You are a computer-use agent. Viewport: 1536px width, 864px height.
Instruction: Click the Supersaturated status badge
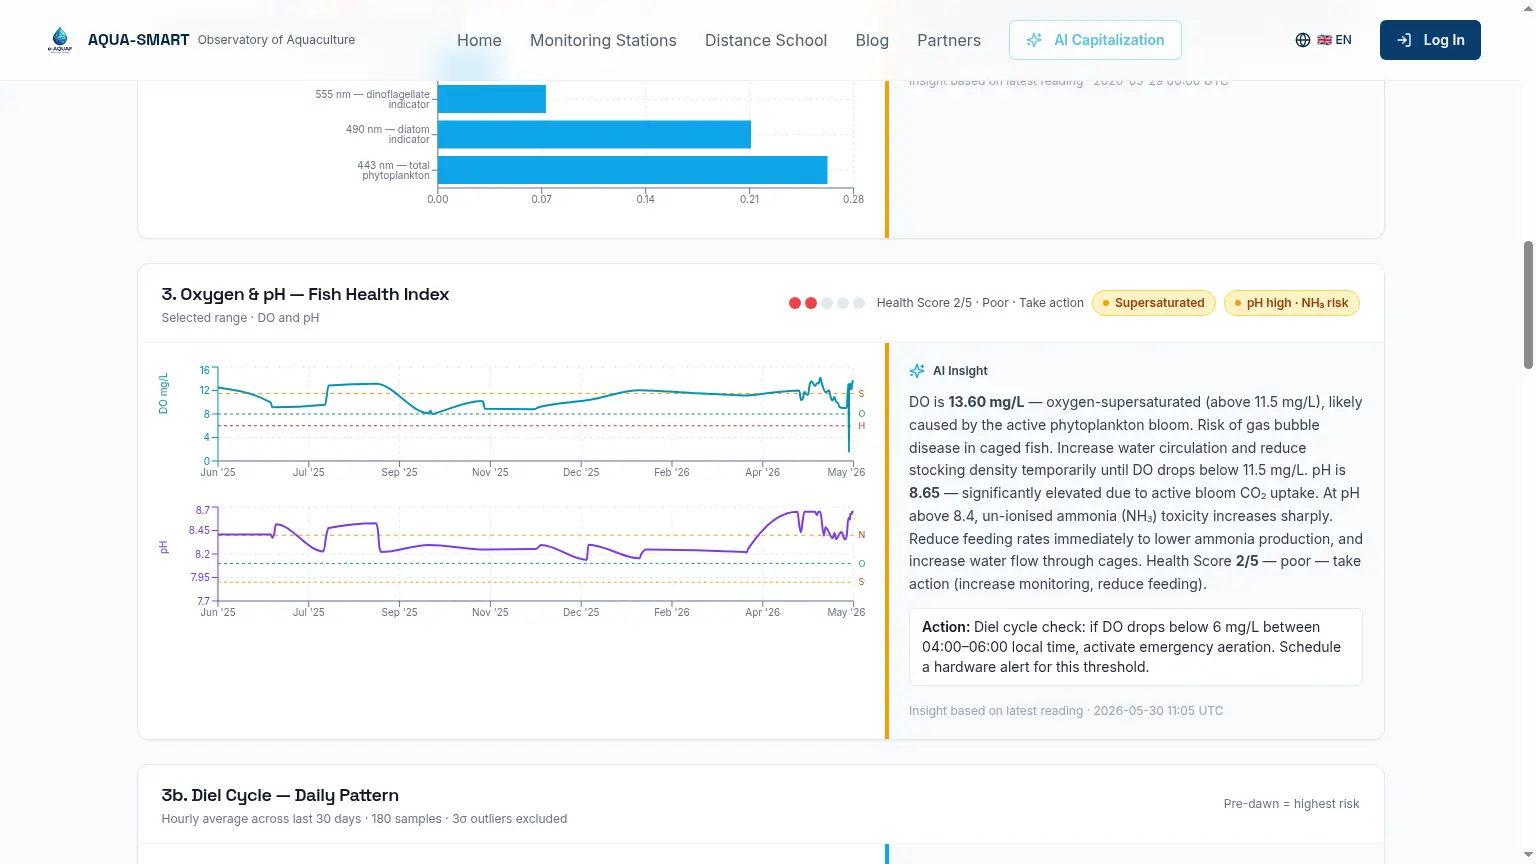(1153, 303)
